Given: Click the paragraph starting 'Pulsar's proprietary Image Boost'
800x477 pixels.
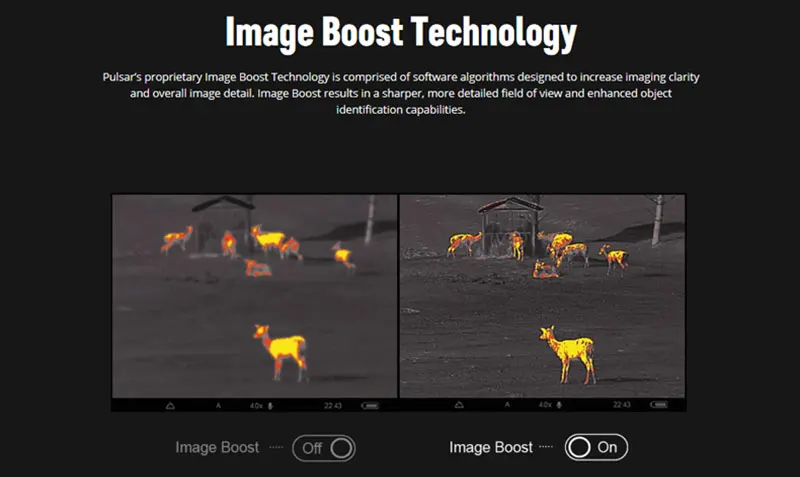Looking at the screenshot, I should (x=401, y=93).
